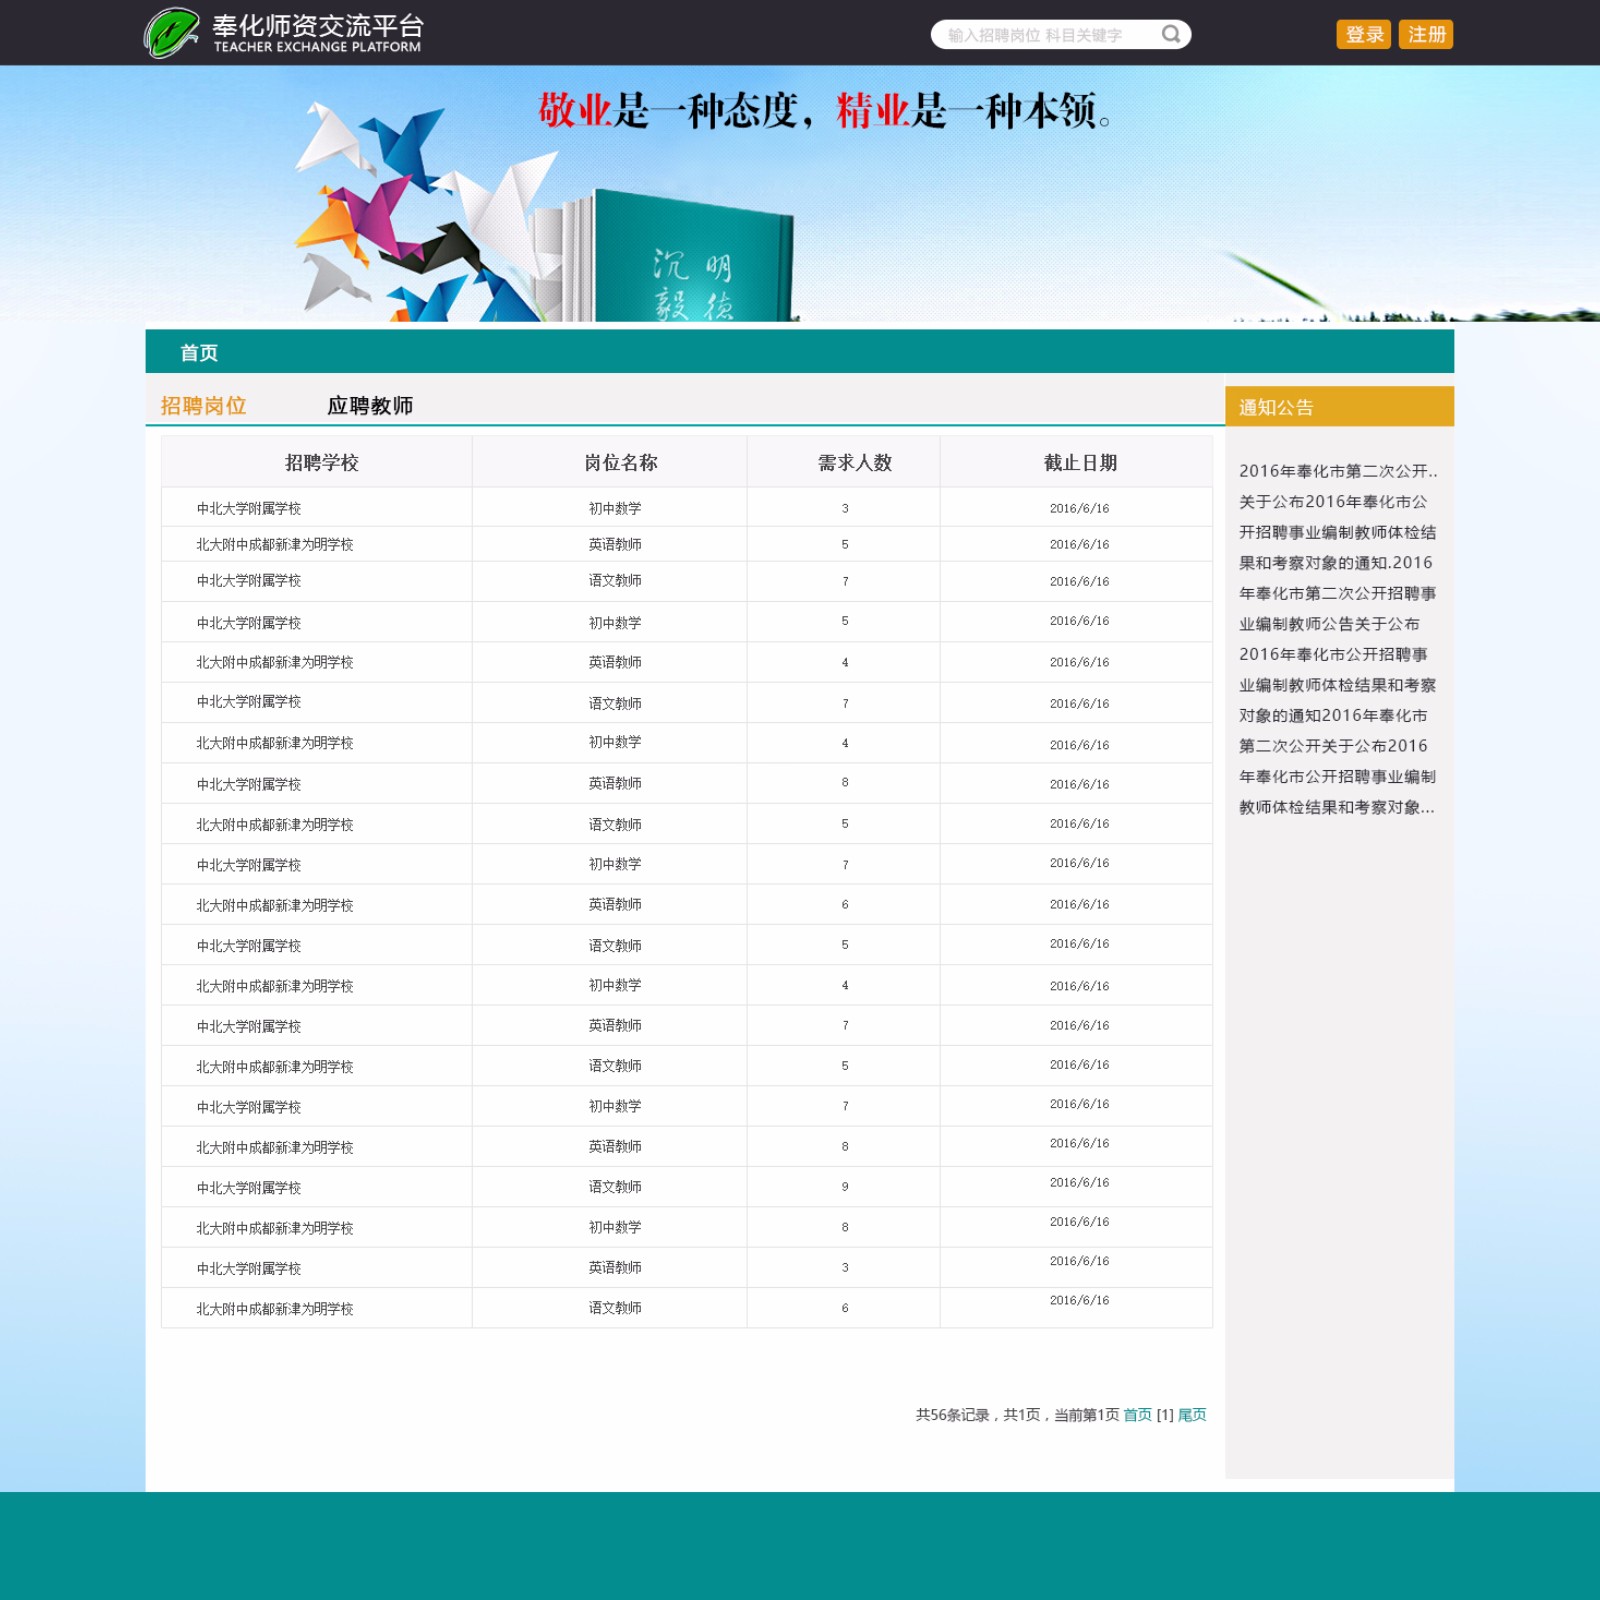
Task: Click the green leaf platform logo
Action: 171,33
